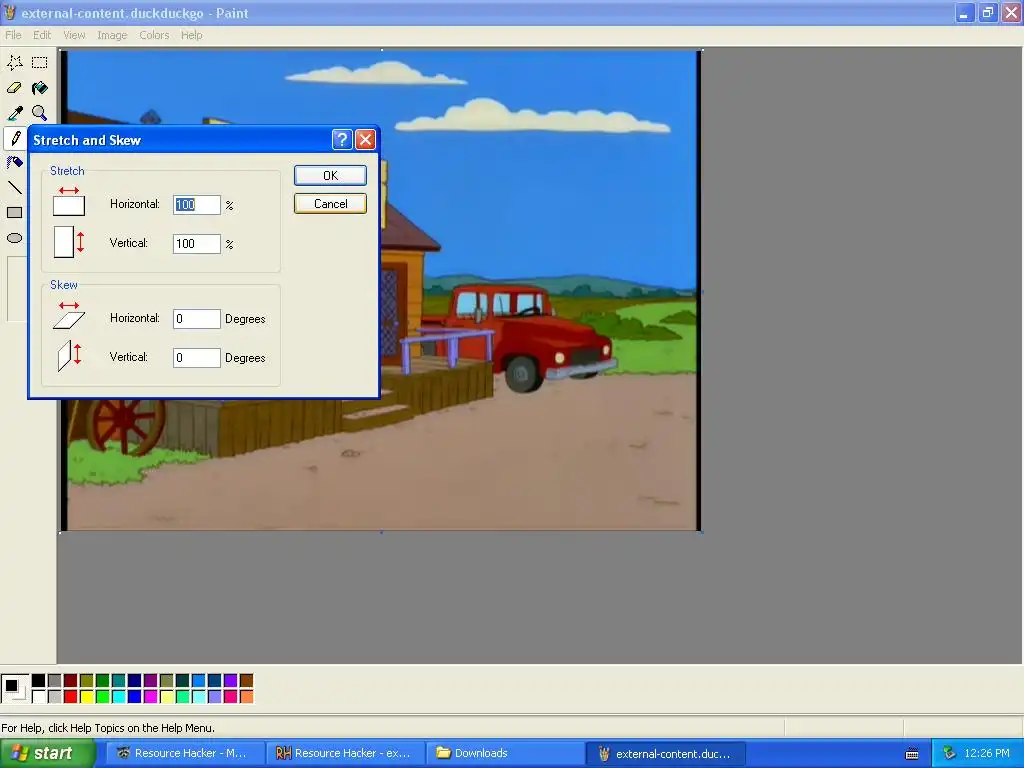Pick the white palette color

[x=39, y=696]
